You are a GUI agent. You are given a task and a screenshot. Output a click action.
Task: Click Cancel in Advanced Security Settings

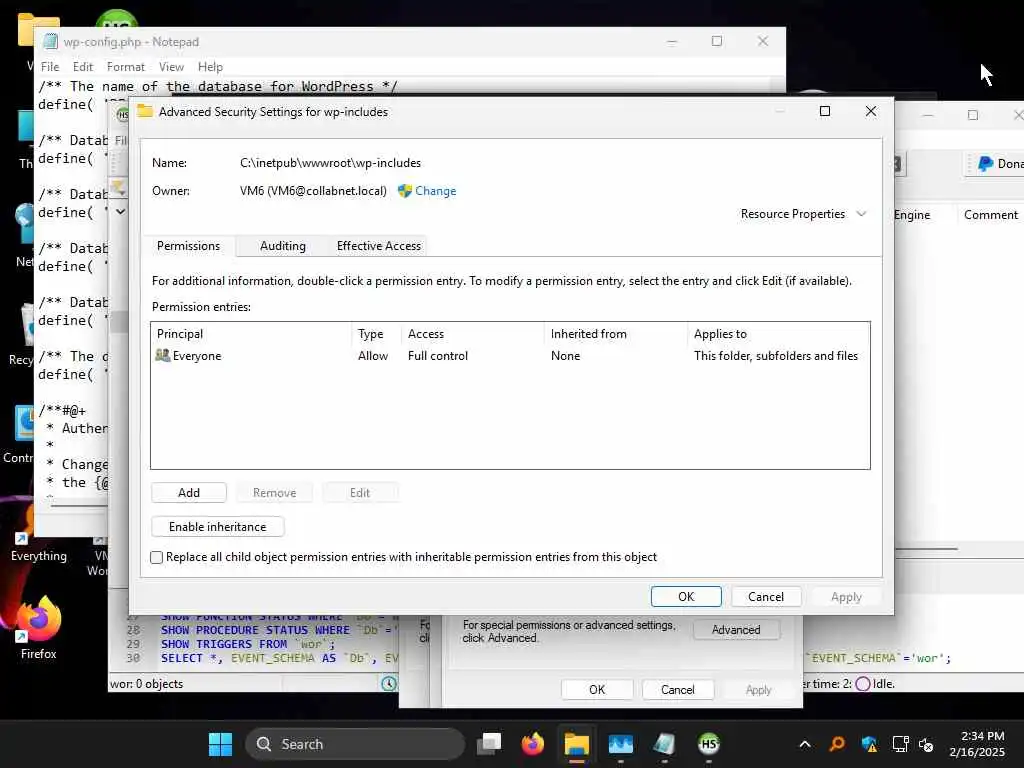tap(765, 596)
